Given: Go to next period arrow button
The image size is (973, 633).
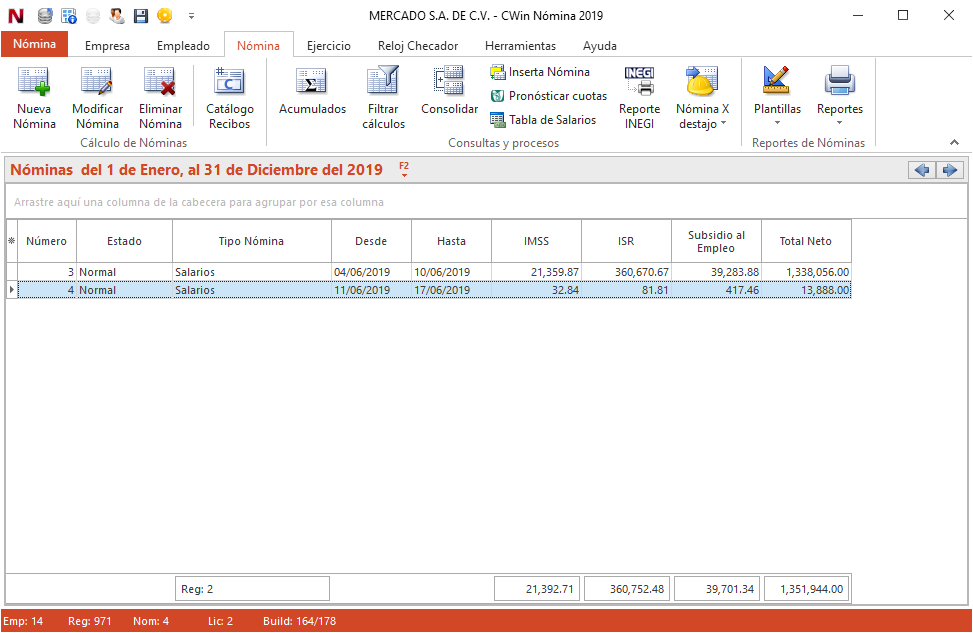Looking at the screenshot, I should coord(949,170).
